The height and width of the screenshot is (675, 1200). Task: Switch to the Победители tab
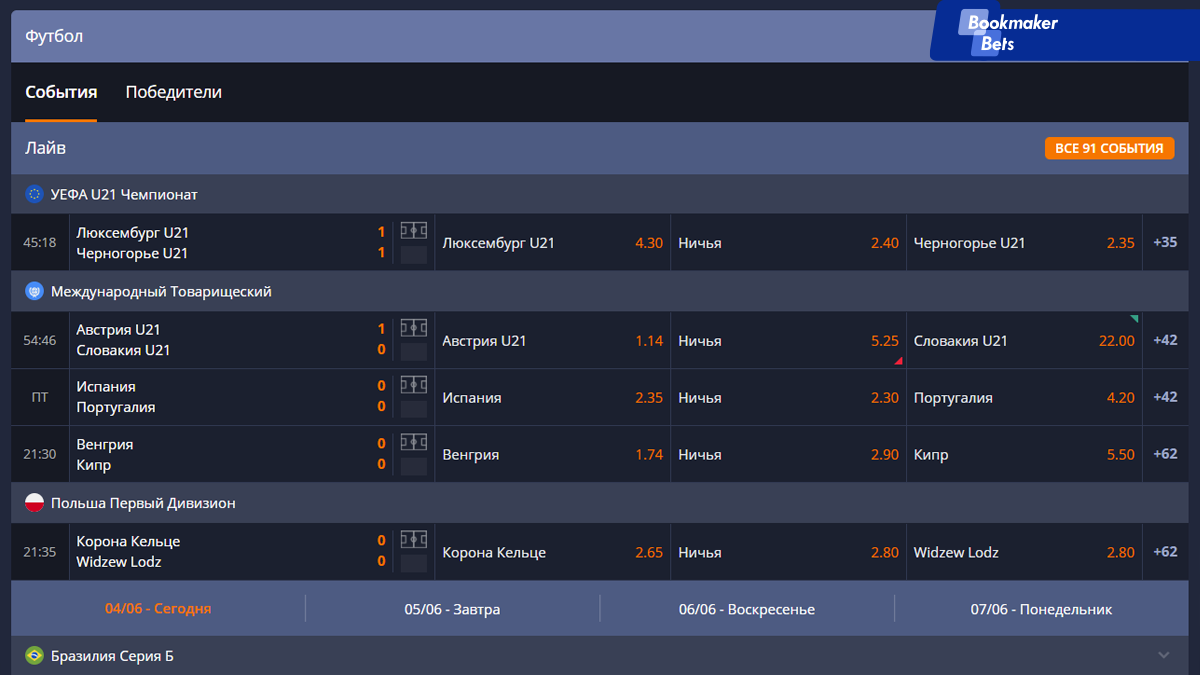tap(174, 92)
